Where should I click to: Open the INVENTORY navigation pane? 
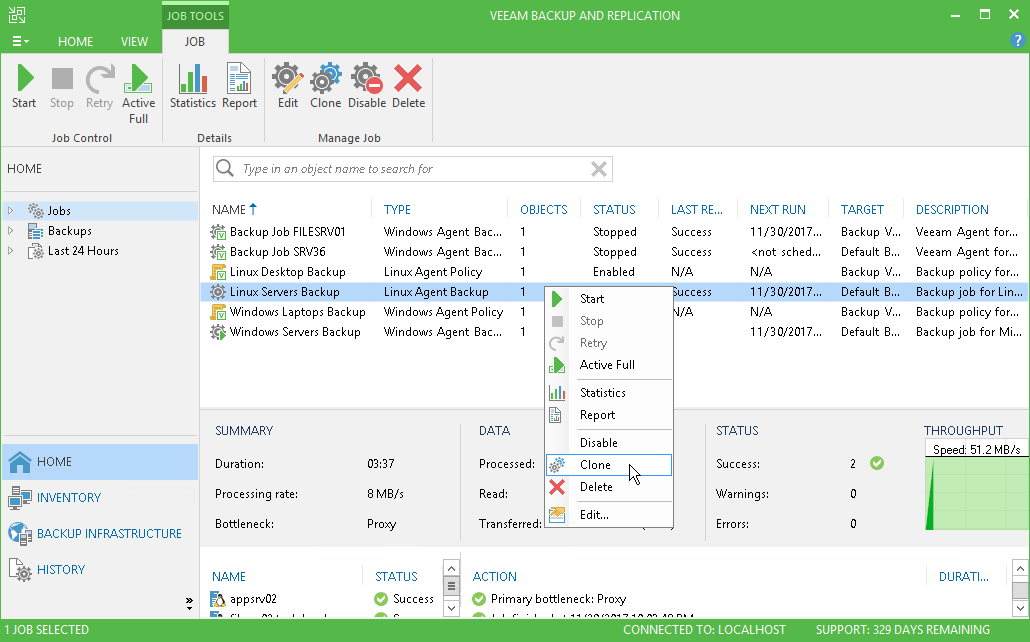100,497
